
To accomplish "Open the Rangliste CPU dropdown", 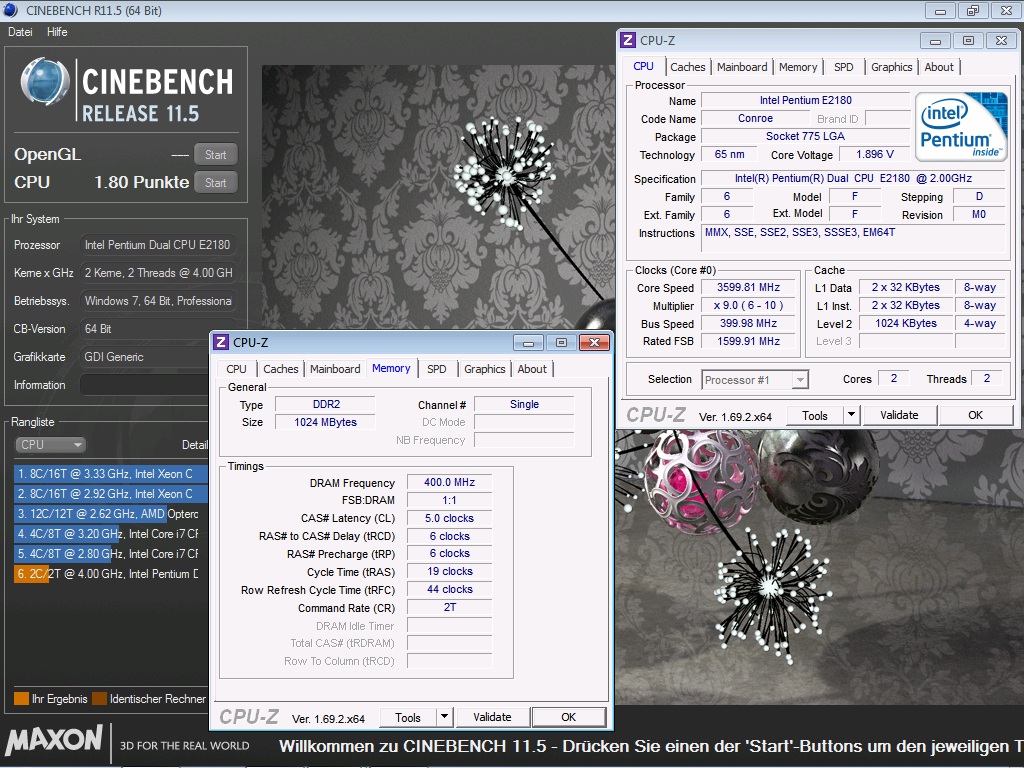I will [50, 445].
